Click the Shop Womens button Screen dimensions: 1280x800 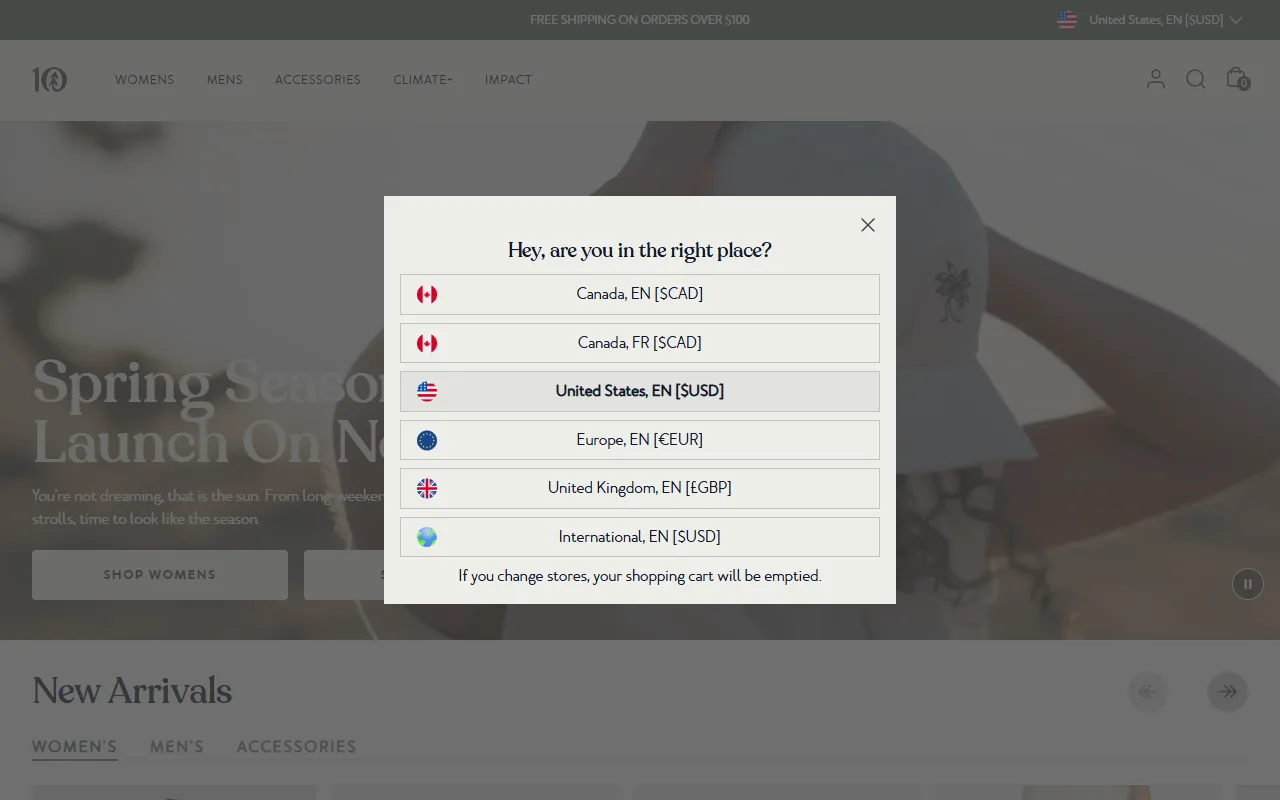(160, 575)
